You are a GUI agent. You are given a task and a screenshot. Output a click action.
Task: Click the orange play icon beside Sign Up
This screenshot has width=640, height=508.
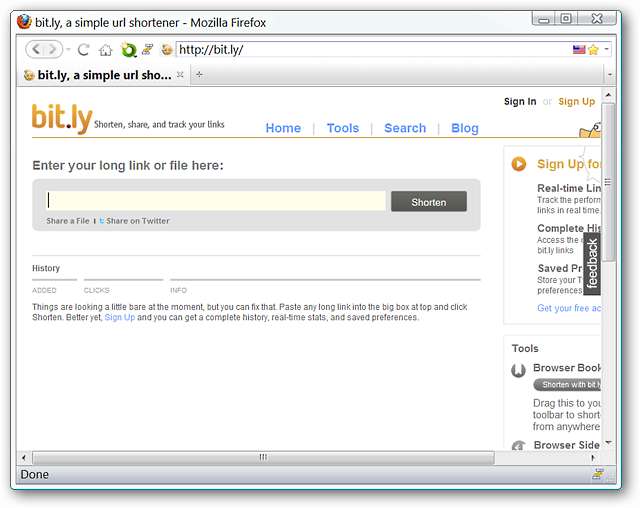tap(519, 164)
